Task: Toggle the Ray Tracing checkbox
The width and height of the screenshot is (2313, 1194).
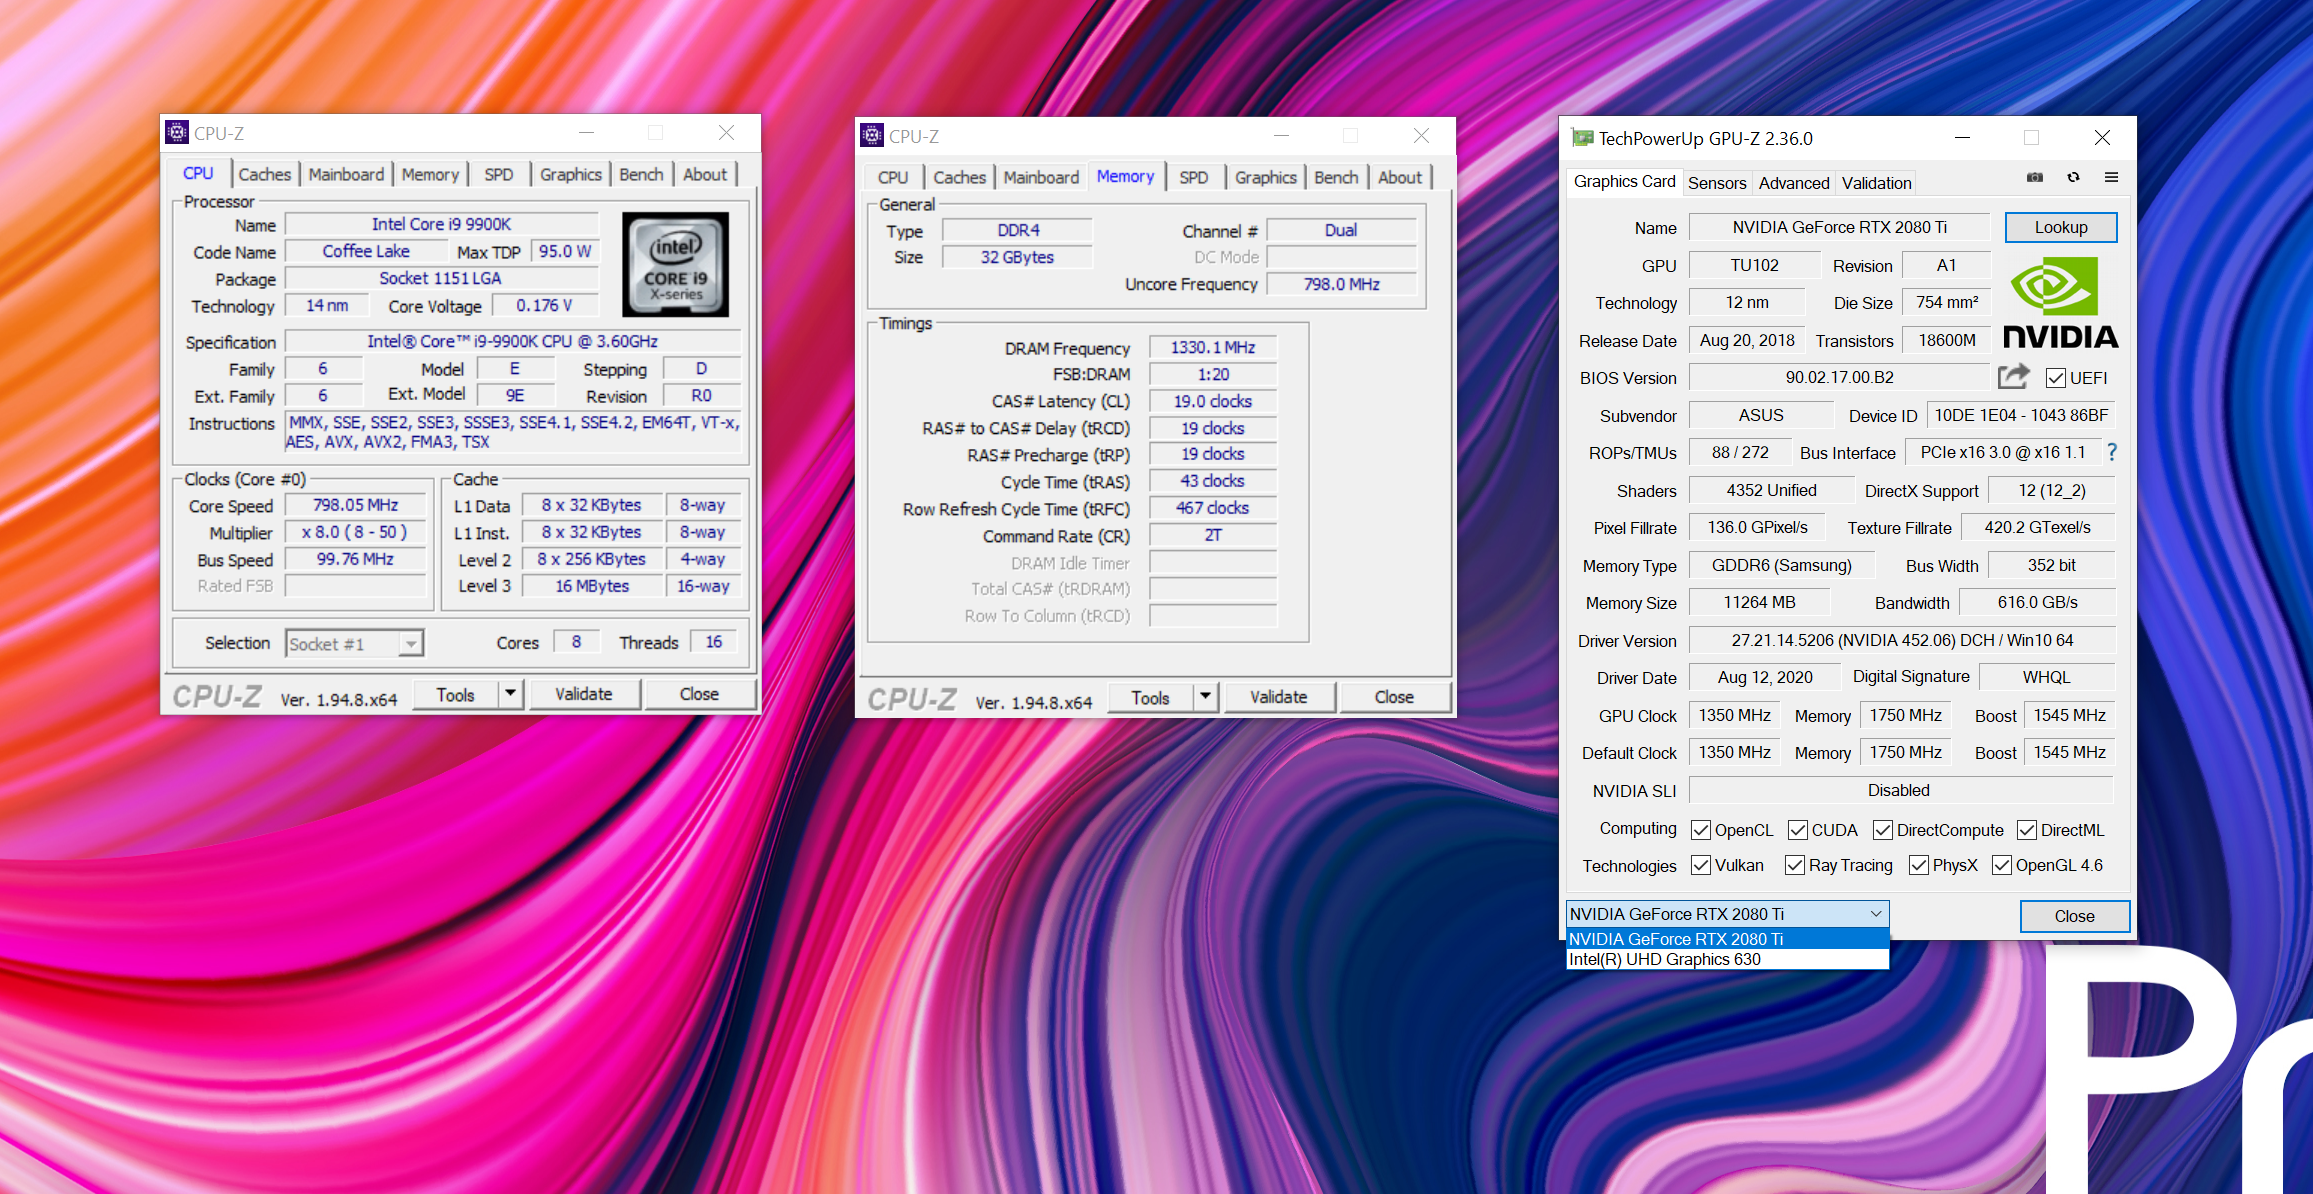Action: tap(1795, 865)
